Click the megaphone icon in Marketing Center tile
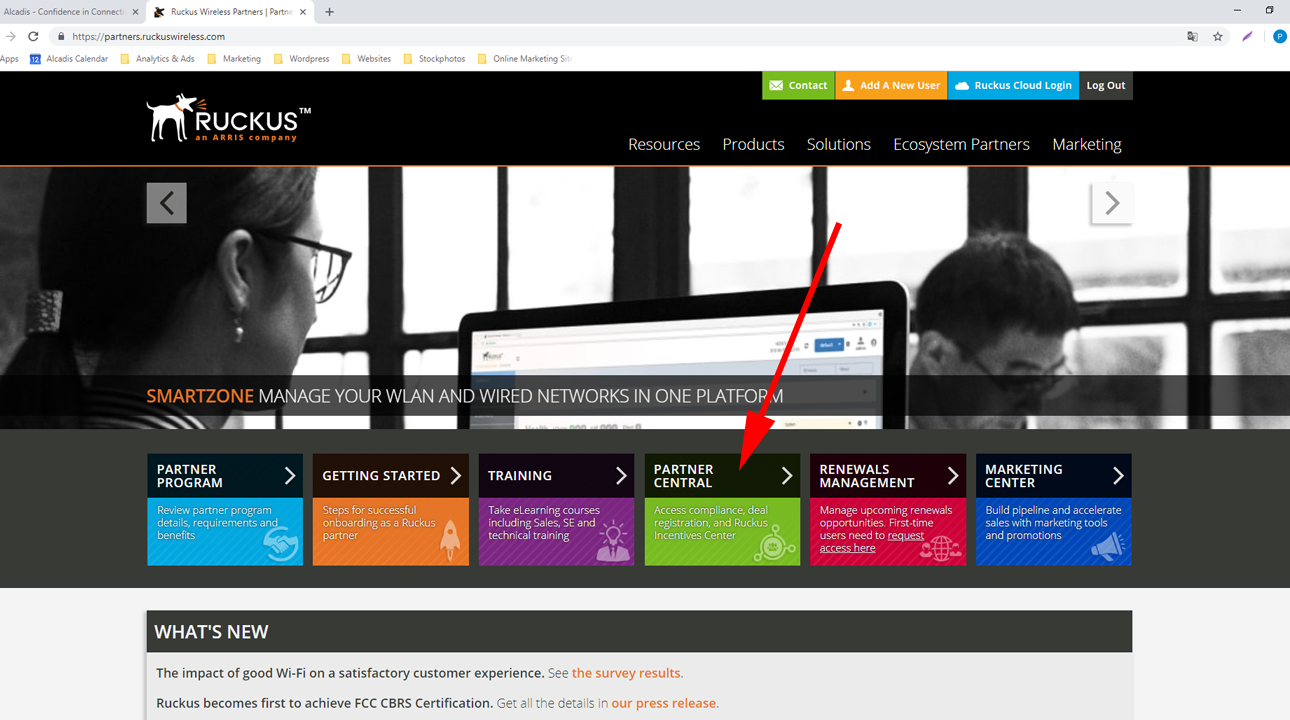The height and width of the screenshot is (720, 1290). point(1107,545)
